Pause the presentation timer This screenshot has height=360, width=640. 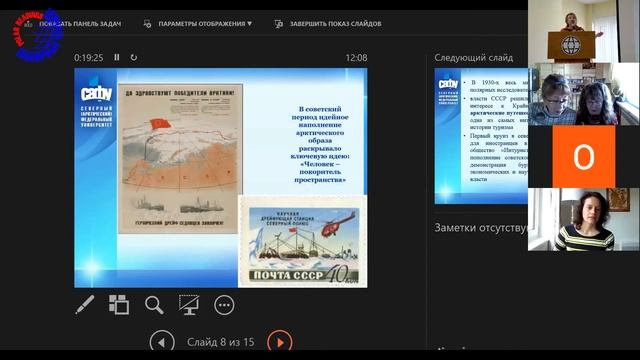tap(117, 58)
